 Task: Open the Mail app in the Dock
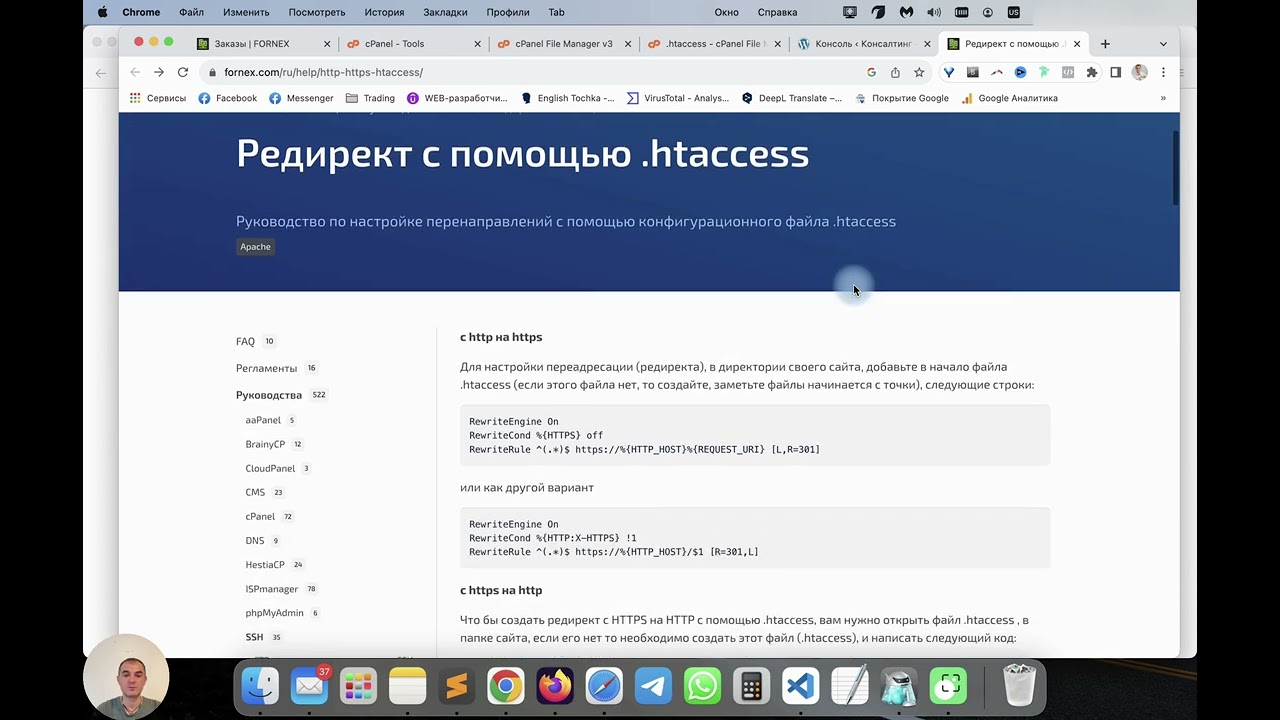pyautogui.click(x=310, y=686)
